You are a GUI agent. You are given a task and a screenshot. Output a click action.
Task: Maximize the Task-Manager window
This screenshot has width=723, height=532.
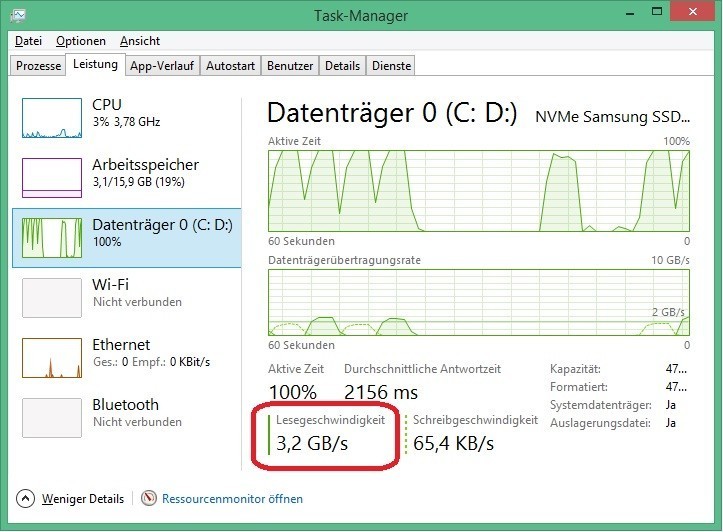(x=657, y=12)
